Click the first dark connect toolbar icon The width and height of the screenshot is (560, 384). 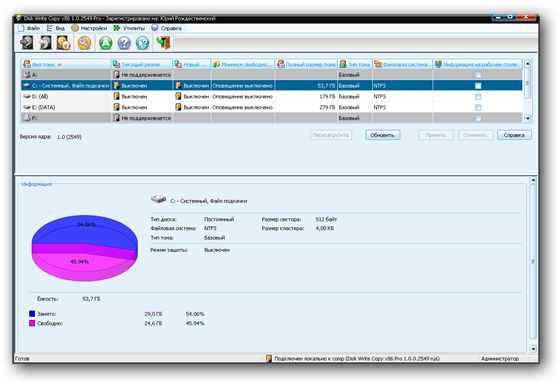[x=26, y=43]
